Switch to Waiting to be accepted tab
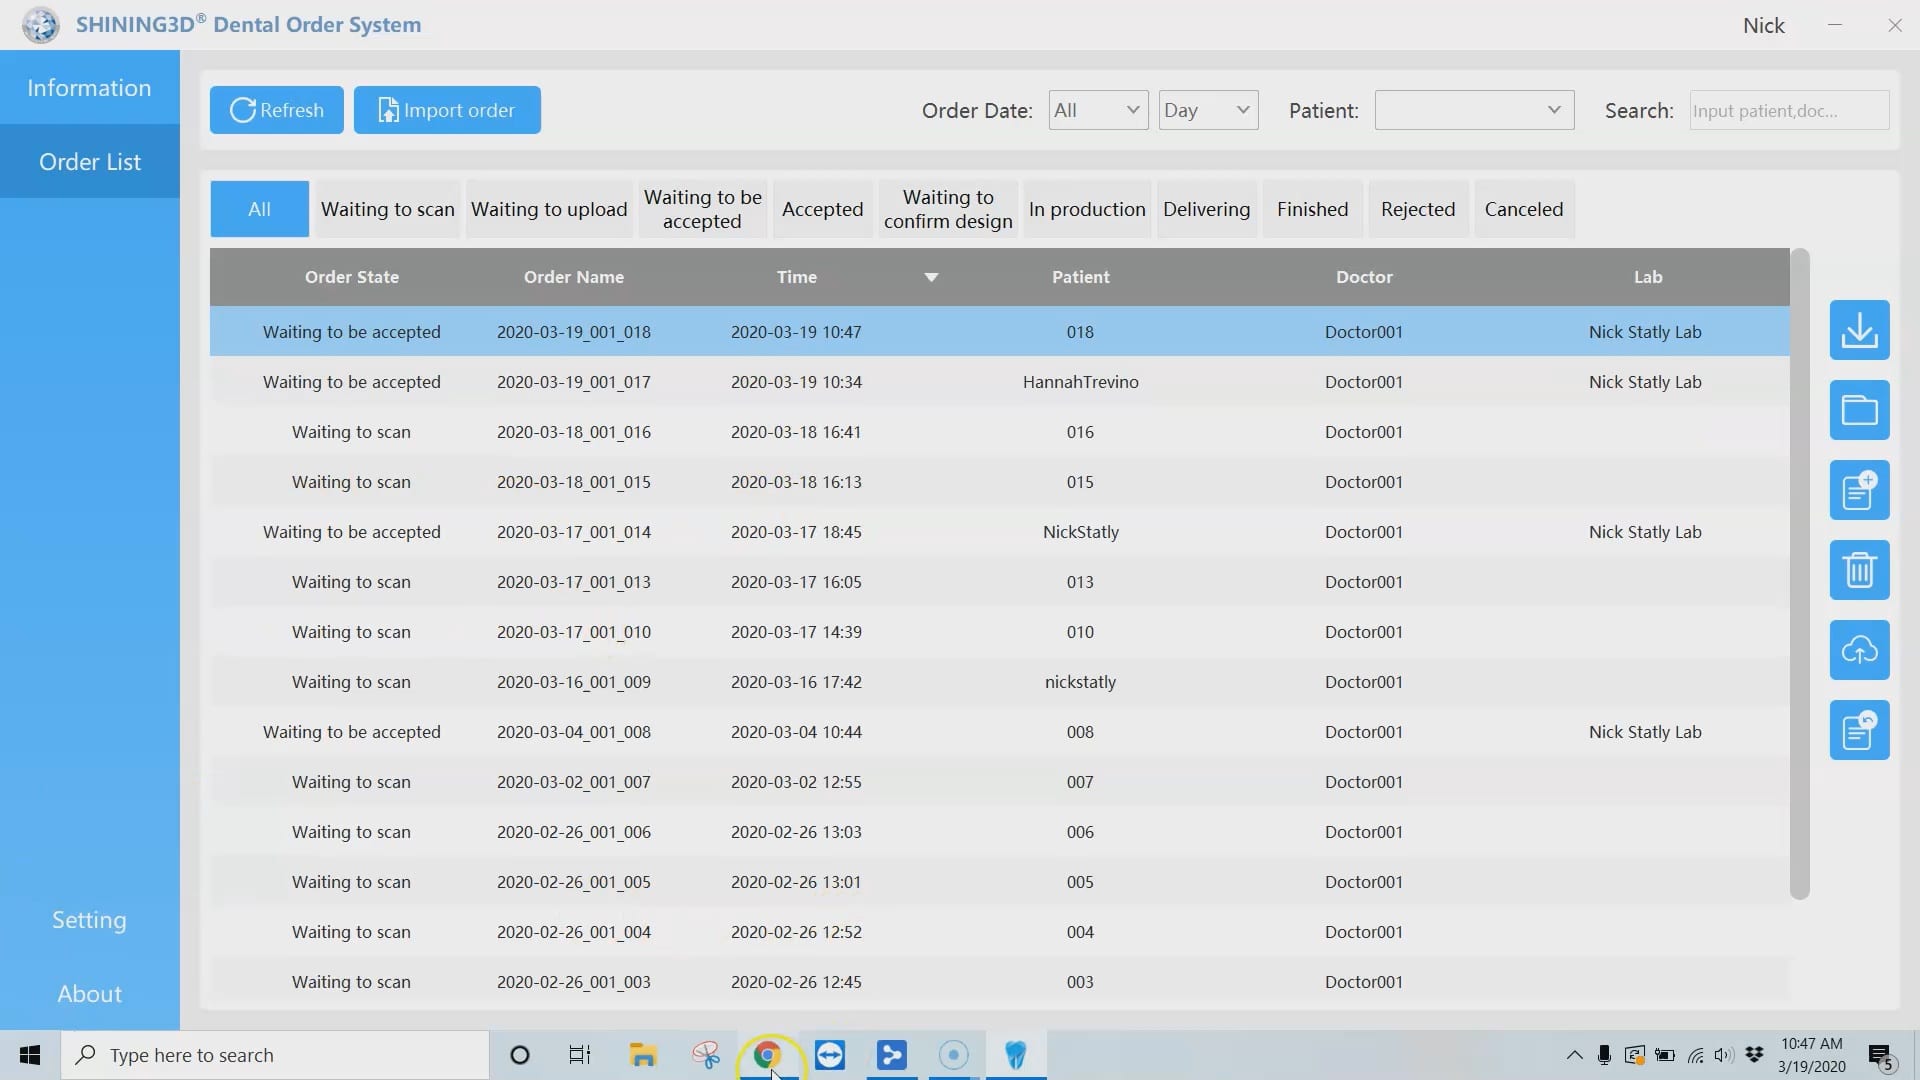The image size is (1920, 1080). pyautogui.click(x=702, y=209)
